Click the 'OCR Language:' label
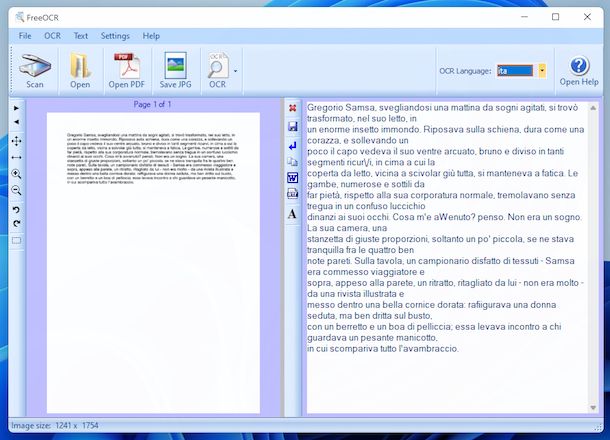 pos(465,71)
